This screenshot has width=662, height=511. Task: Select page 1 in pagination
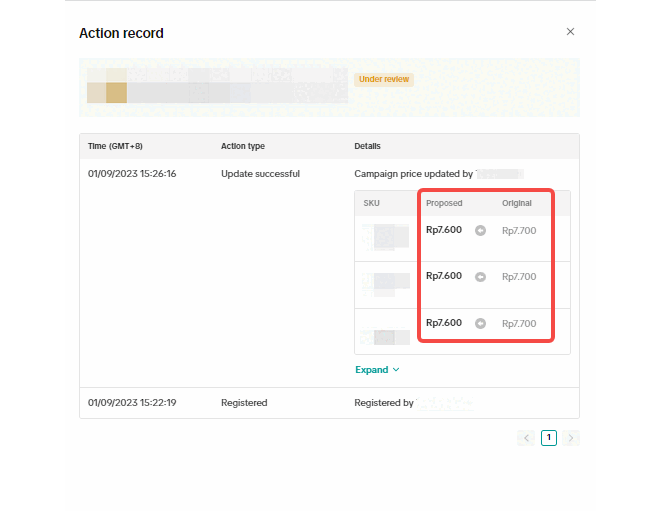549,438
